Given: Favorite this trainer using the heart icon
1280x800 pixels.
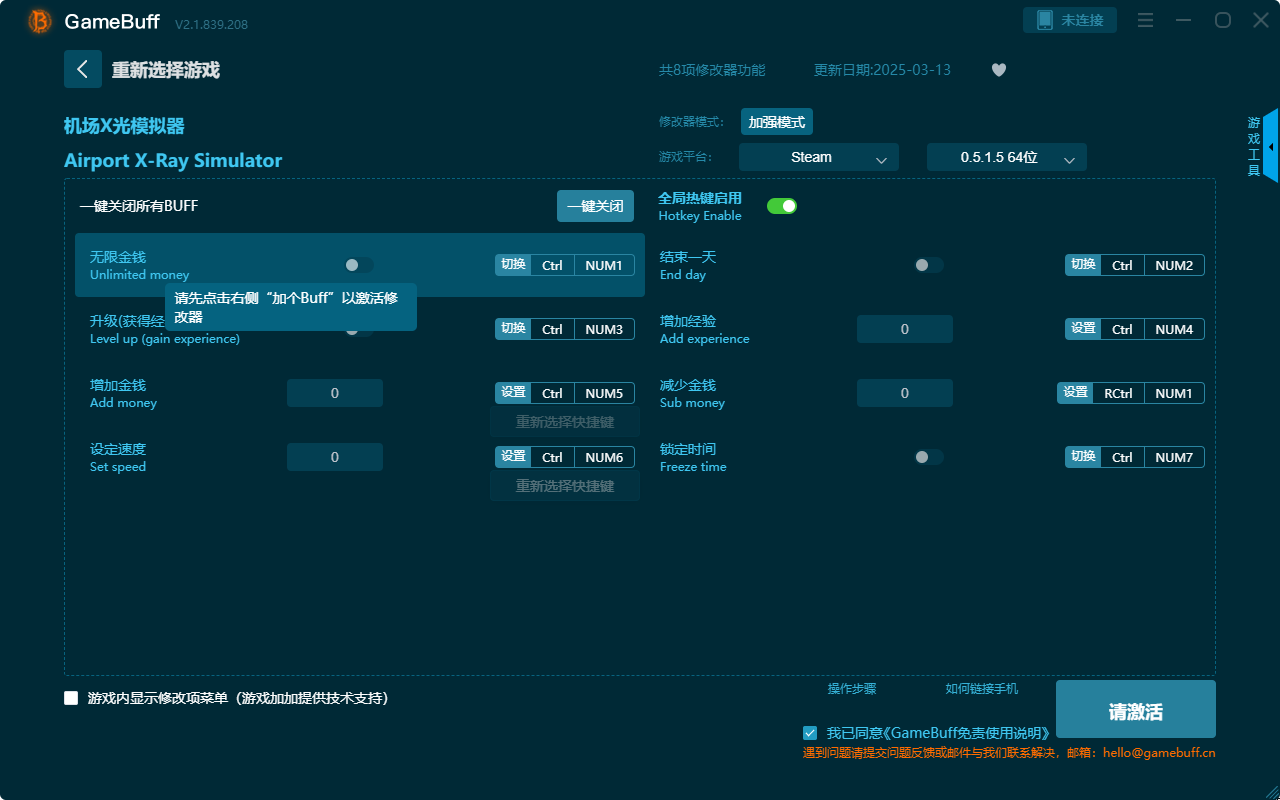Looking at the screenshot, I should pos(998,70).
